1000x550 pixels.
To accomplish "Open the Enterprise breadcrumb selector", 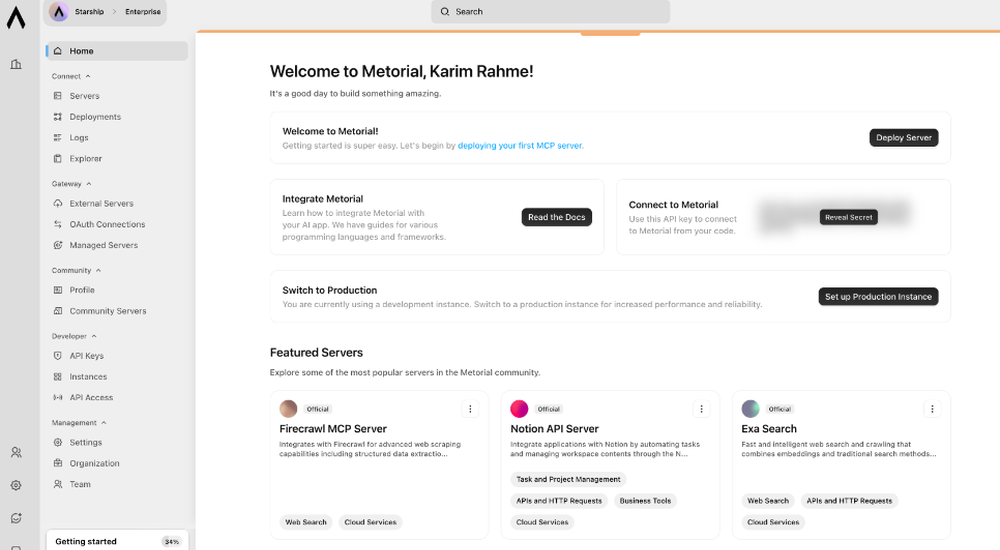I will click(143, 11).
